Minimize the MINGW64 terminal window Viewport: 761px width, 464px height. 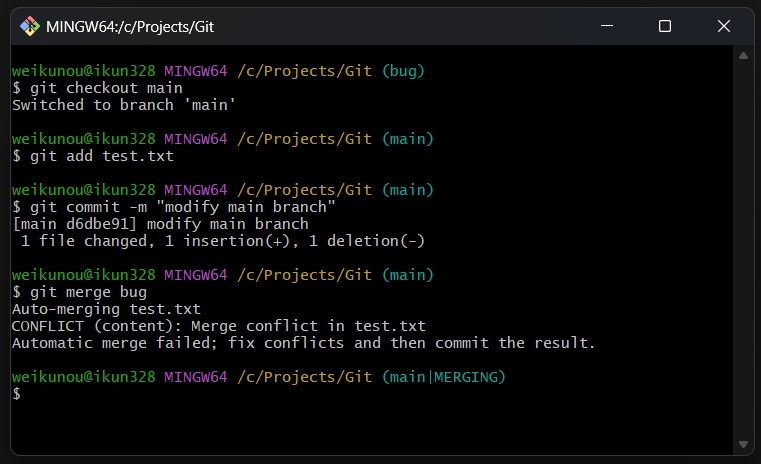pyautogui.click(x=607, y=26)
